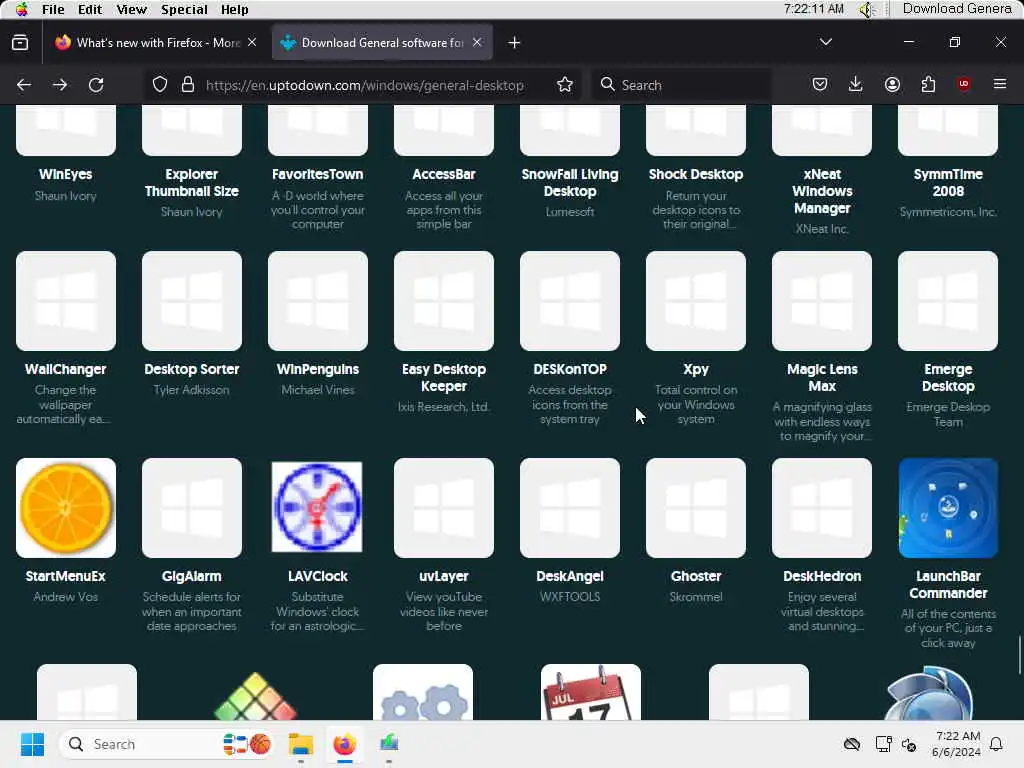Open the notification bell in taskbar
This screenshot has width=1024, height=768.
(x=997, y=744)
